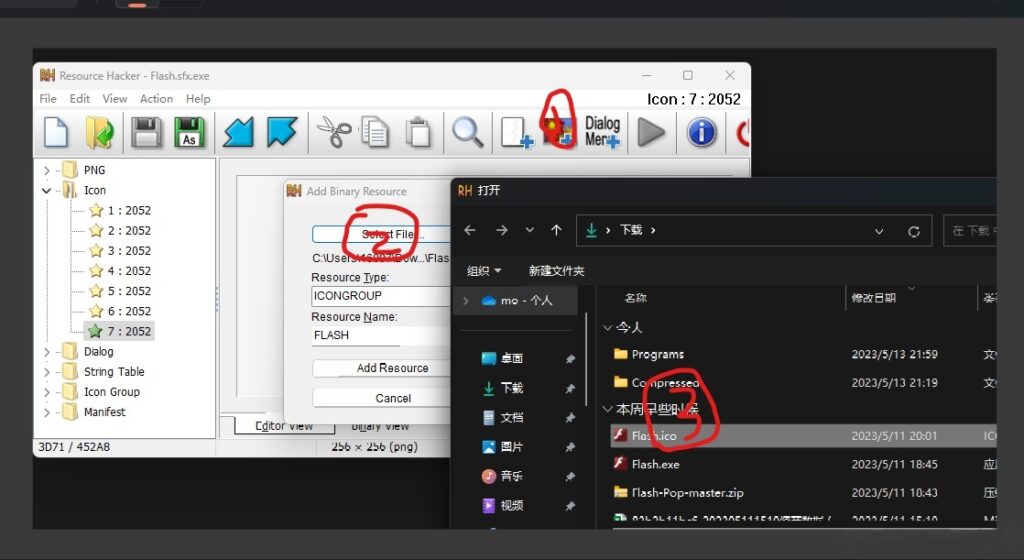Viewport: 1024px width, 560px height.
Task: Click the 新建文件夹 button
Action: [x=556, y=271]
